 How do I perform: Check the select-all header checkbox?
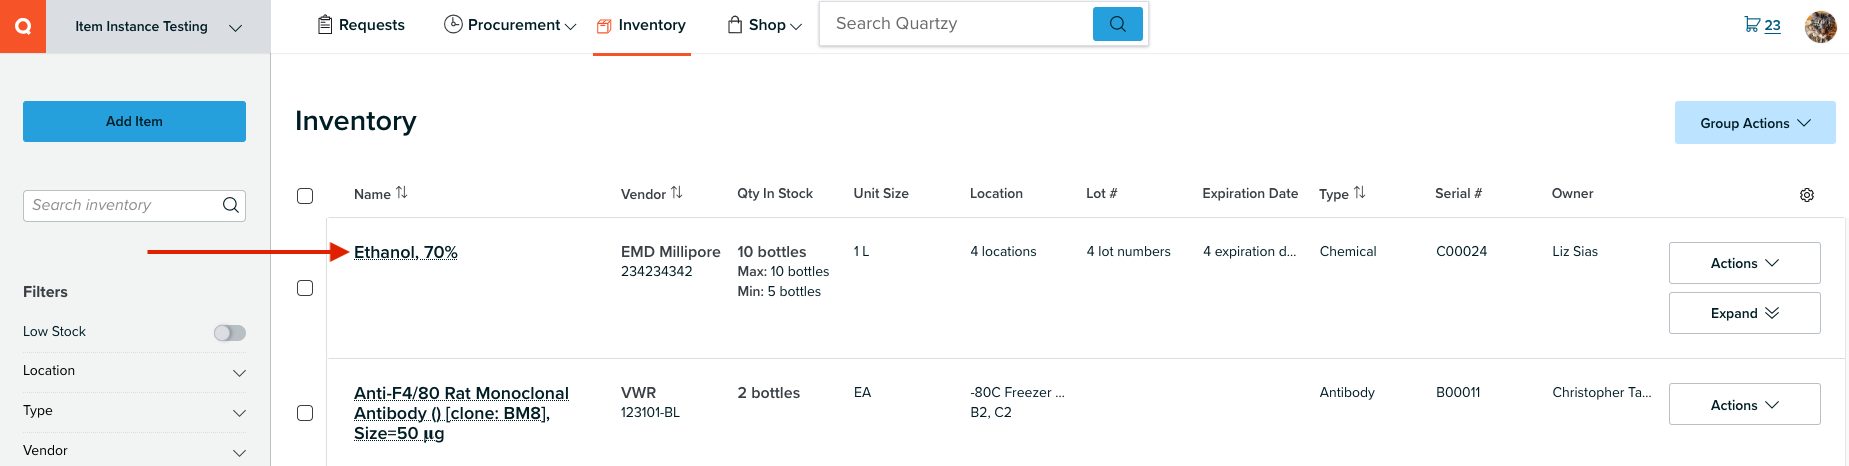tap(305, 196)
